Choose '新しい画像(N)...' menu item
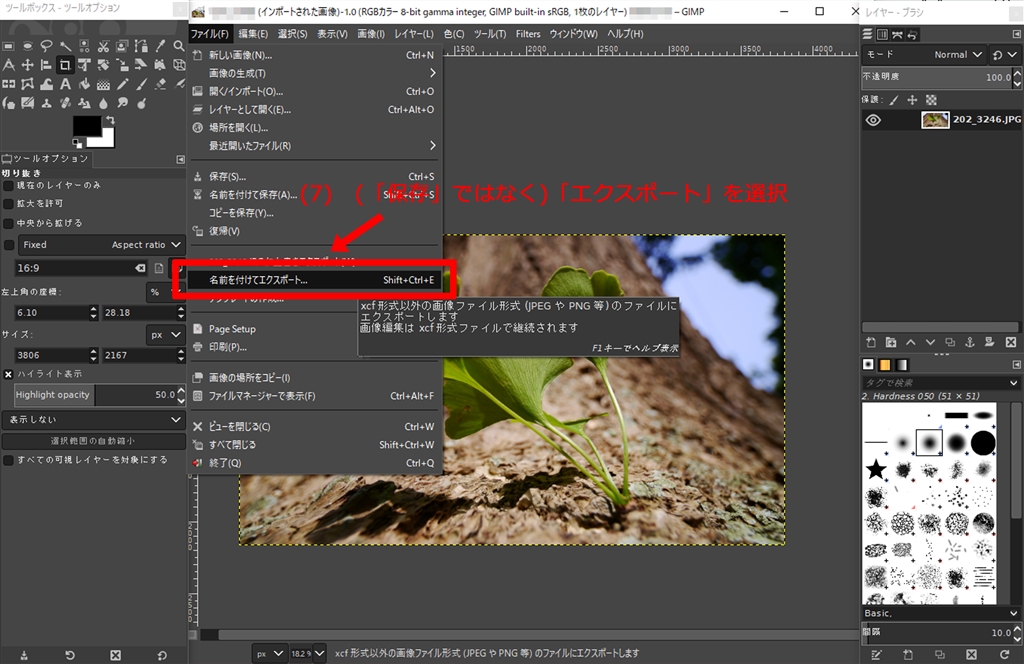The width and height of the screenshot is (1024, 664). coord(315,55)
